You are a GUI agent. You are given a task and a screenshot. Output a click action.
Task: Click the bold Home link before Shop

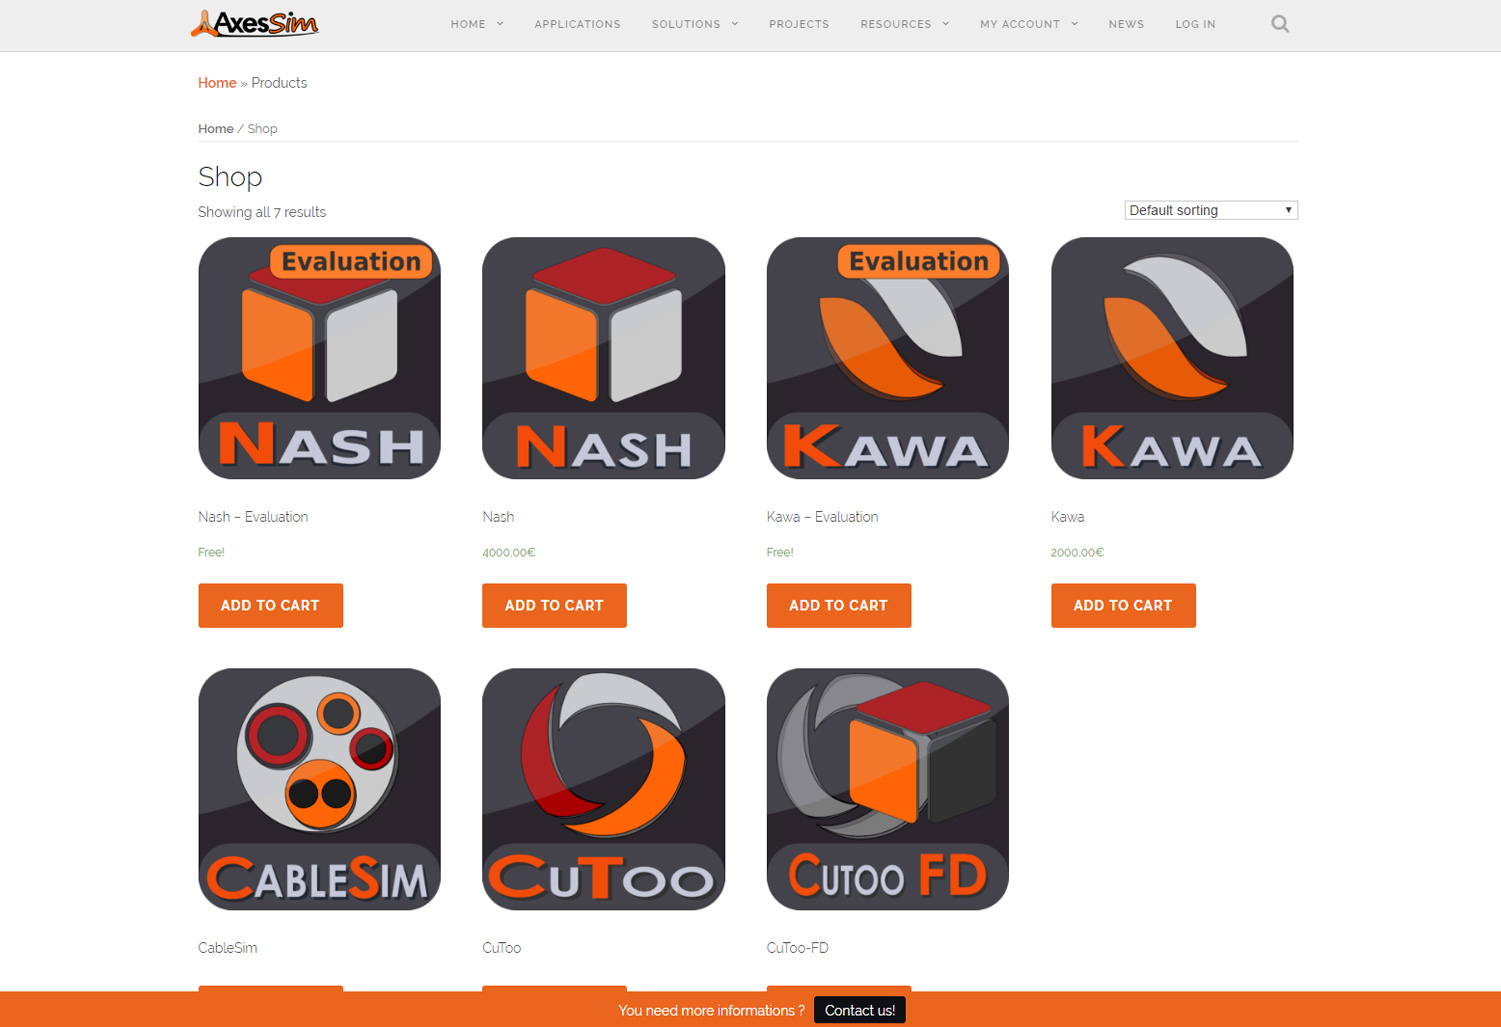coord(215,129)
